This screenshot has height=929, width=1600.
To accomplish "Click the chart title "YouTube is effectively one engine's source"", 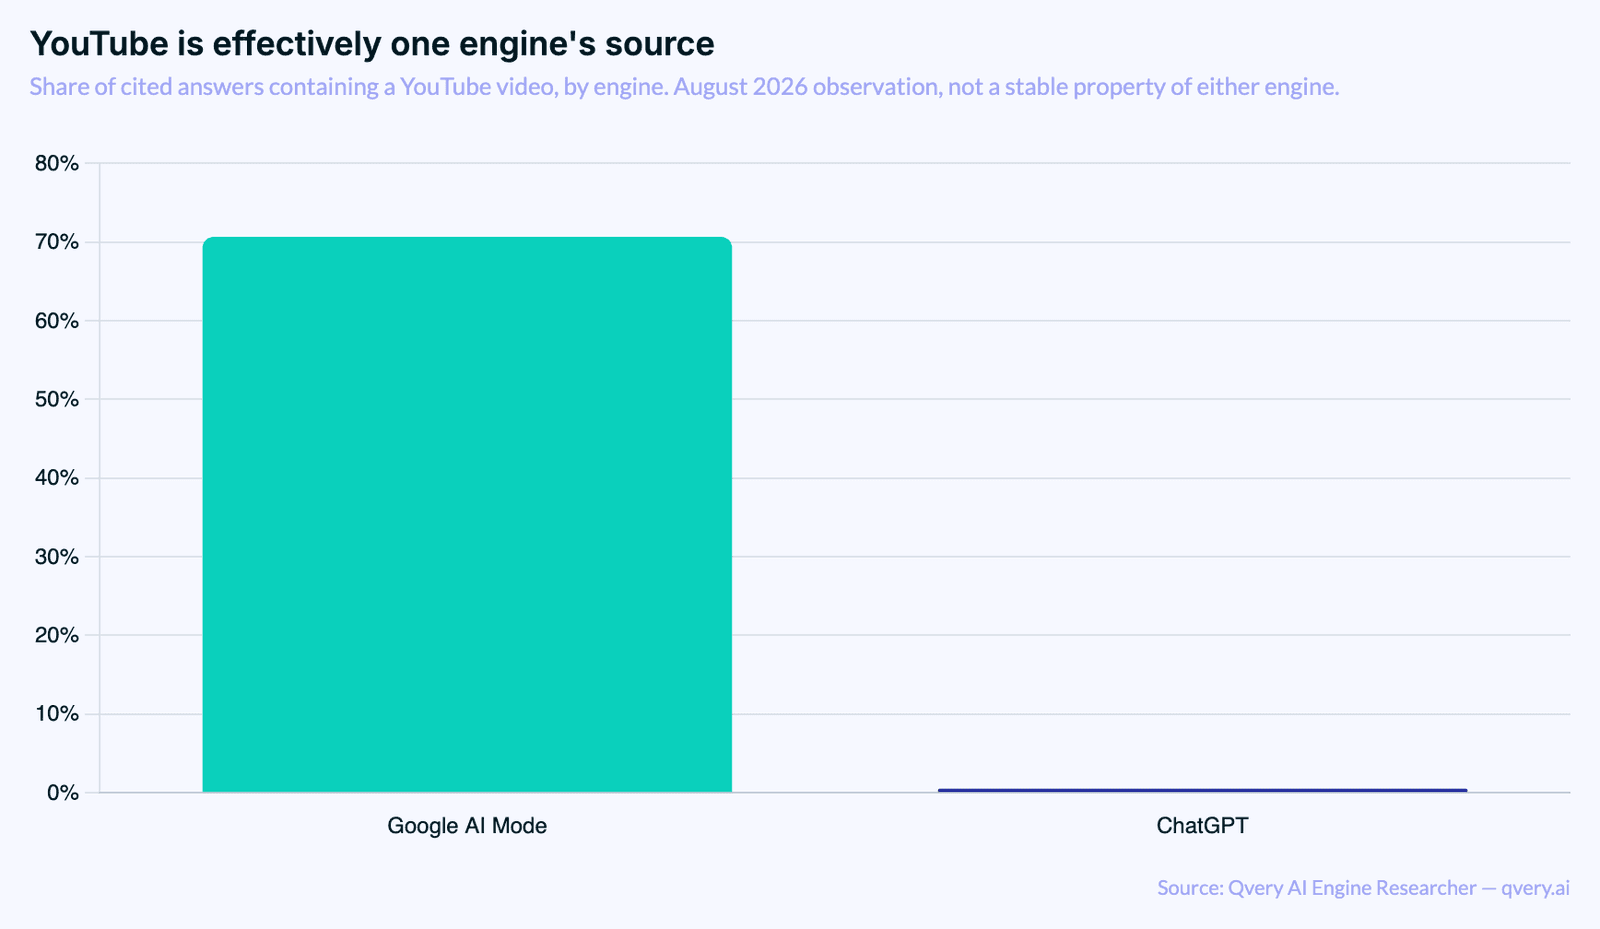I will (372, 44).
